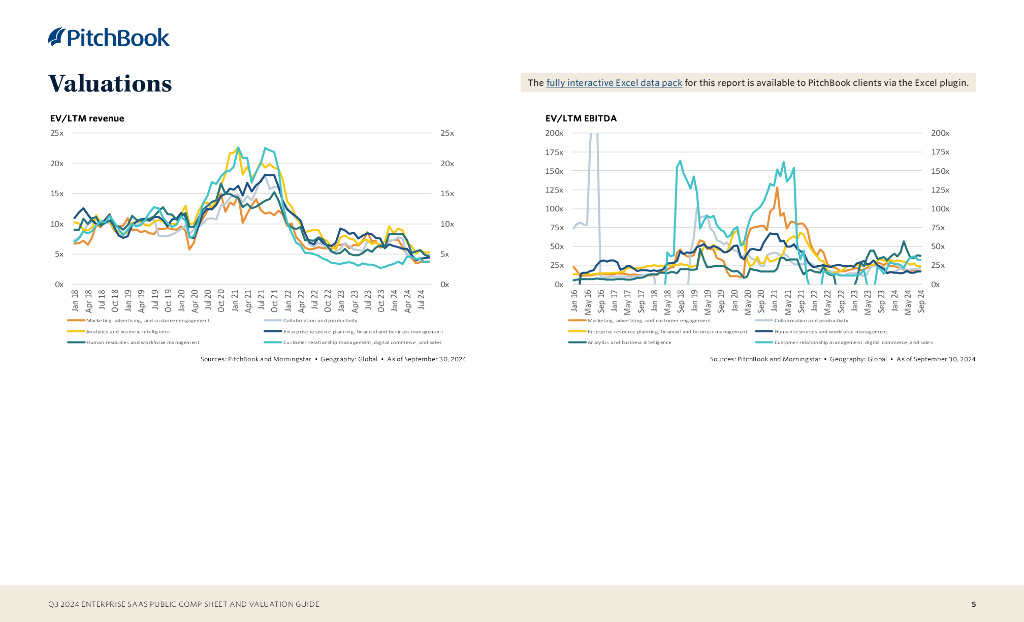Click teal Human resources legend swatch, revenue chart

(x=76, y=342)
